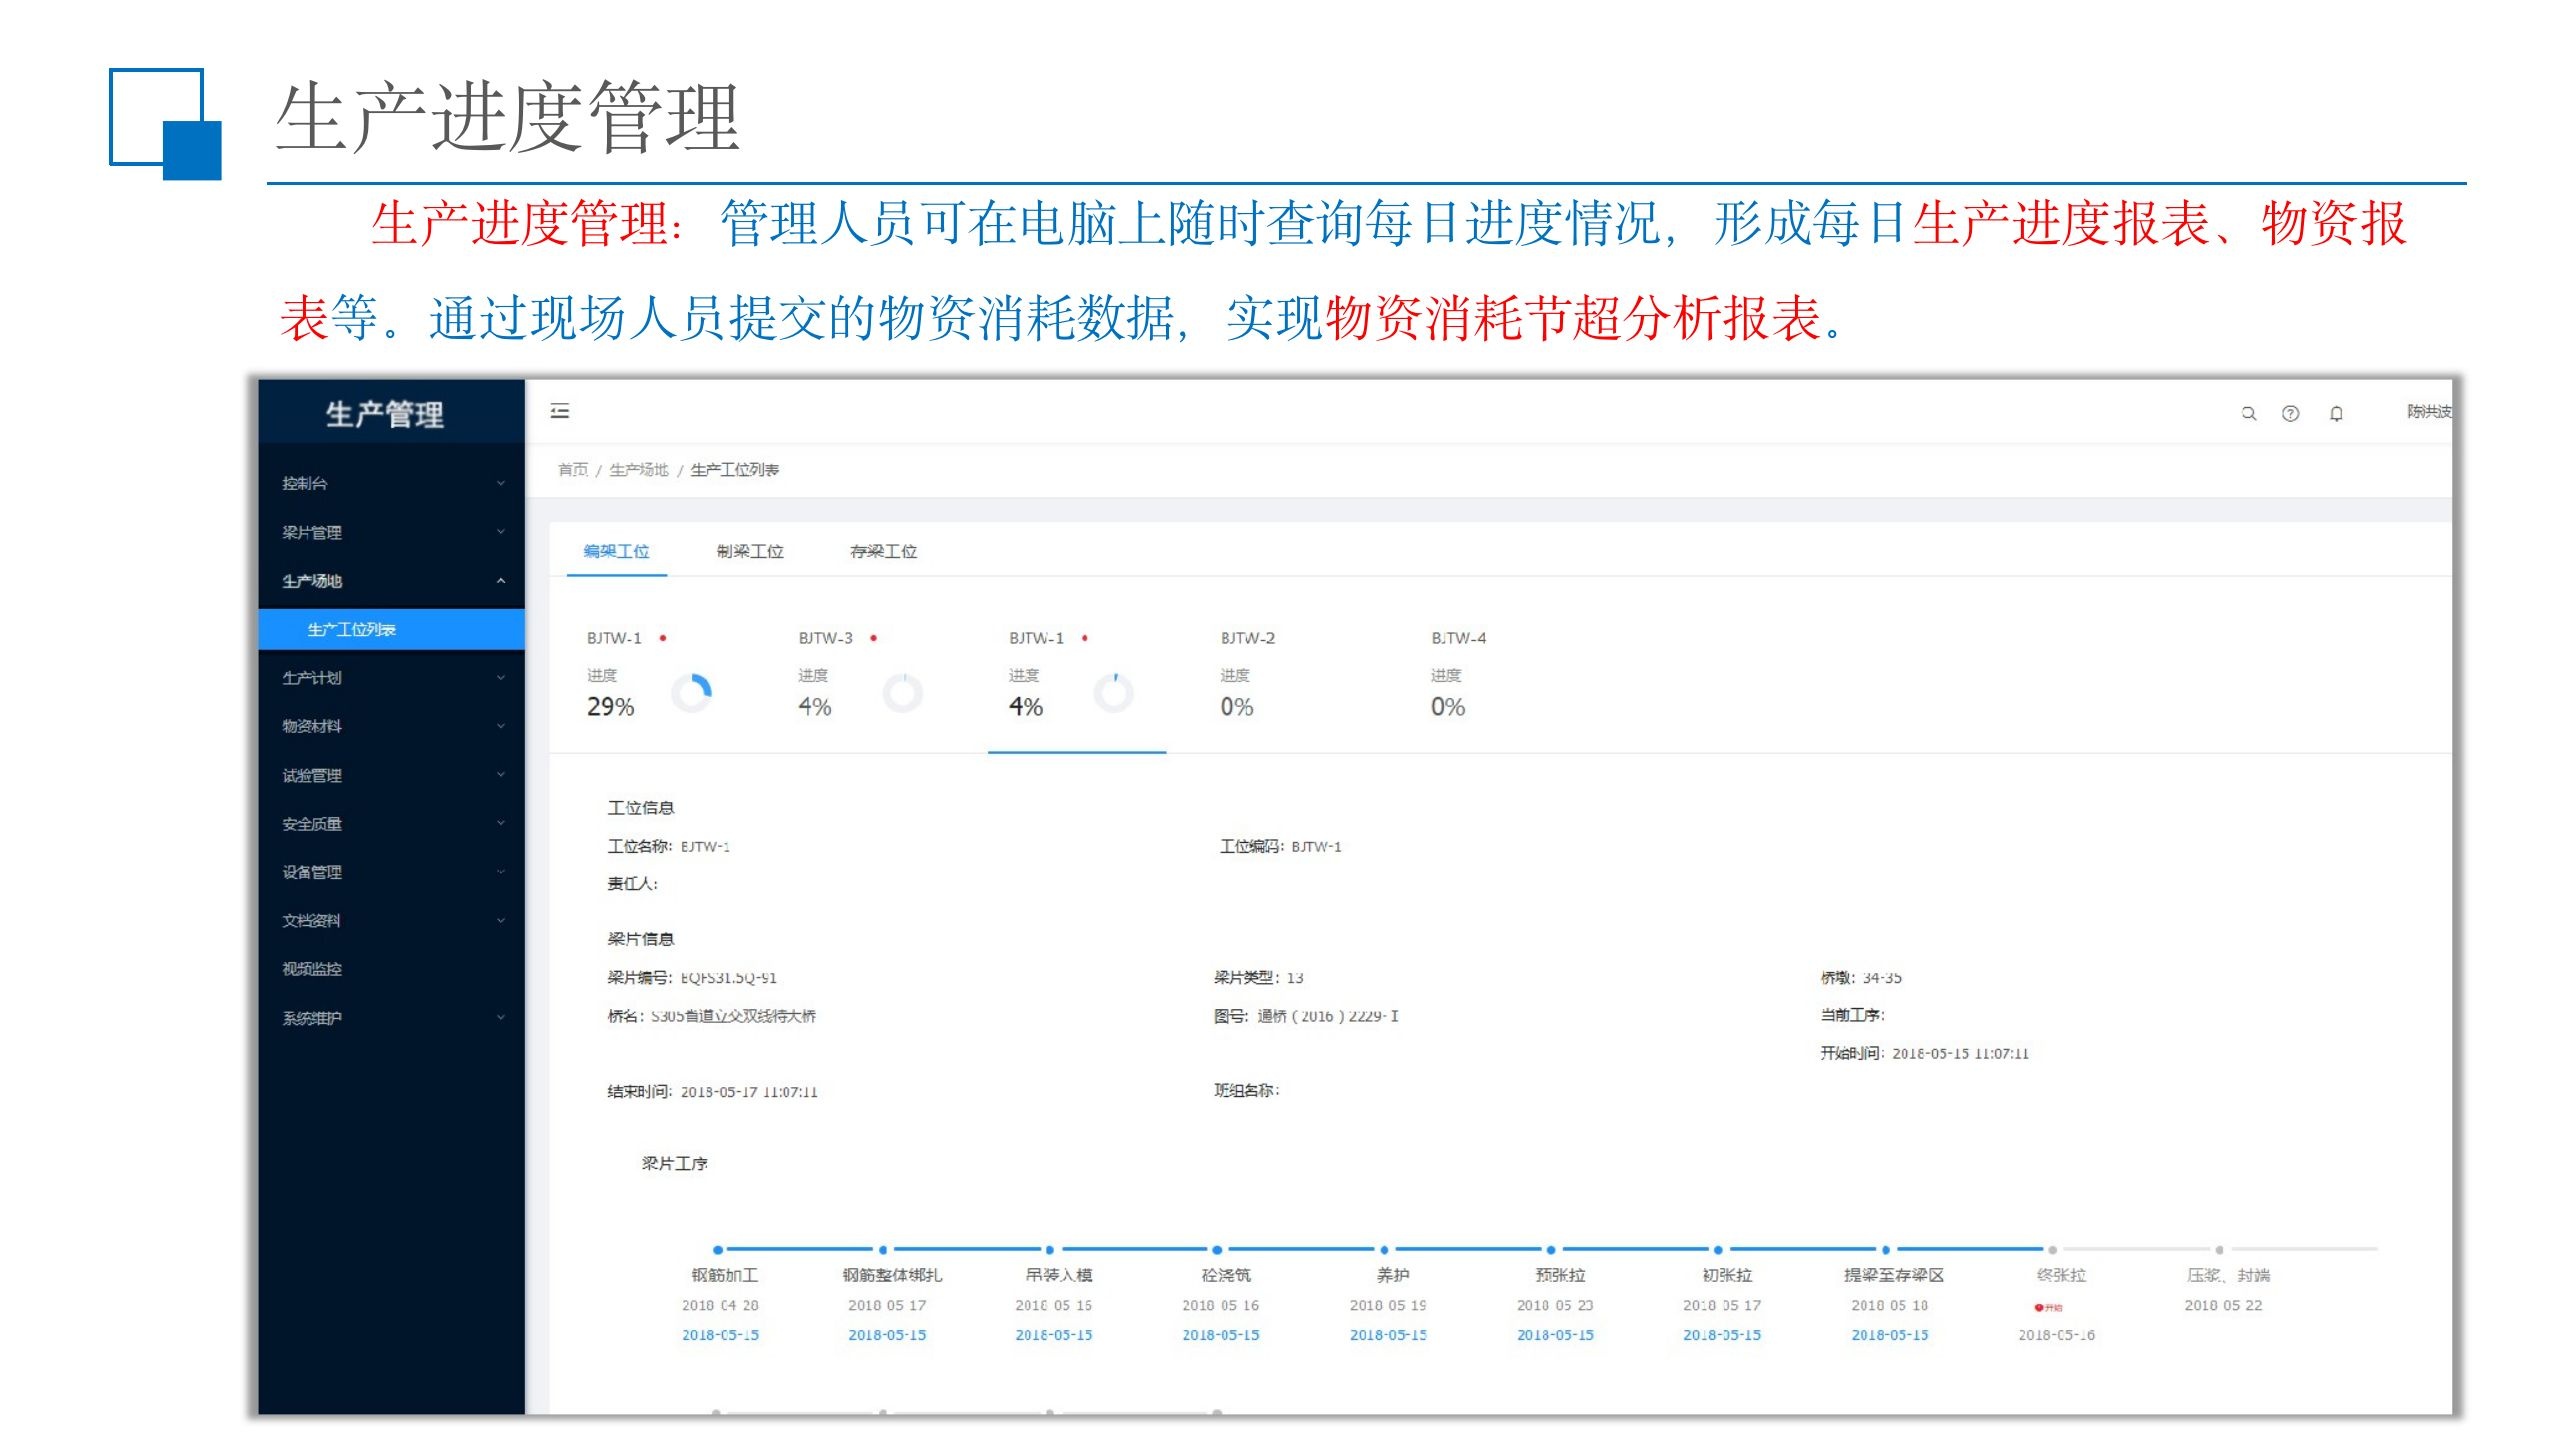Click the 终张拉 step marker on timeline

[x=2052, y=1250]
